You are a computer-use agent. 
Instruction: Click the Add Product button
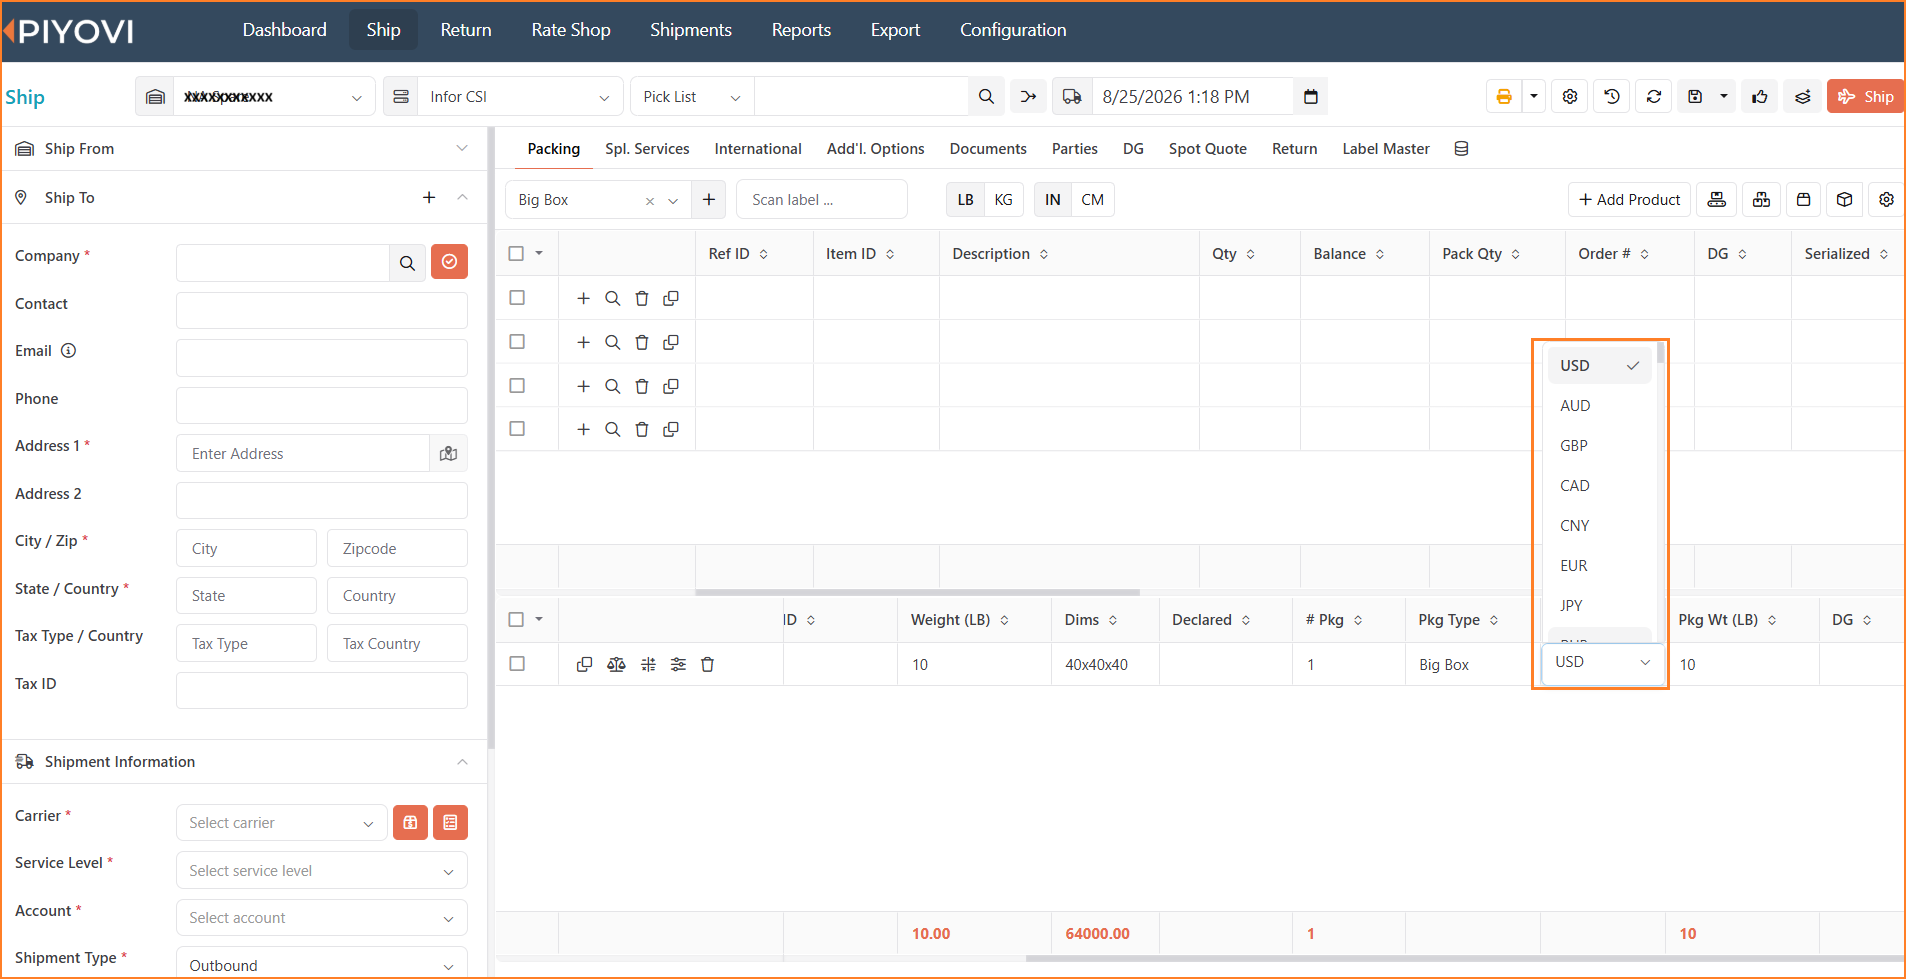click(x=1629, y=200)
